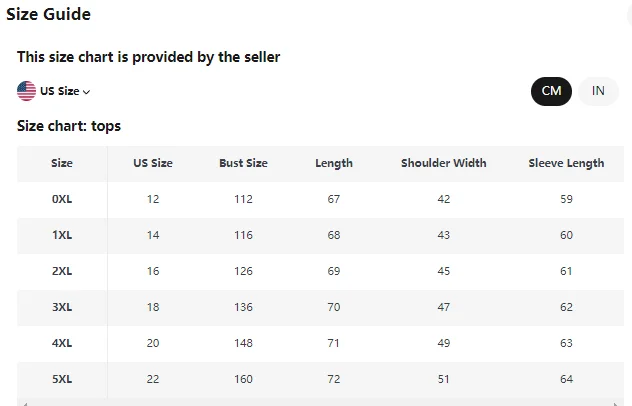Select the Sleeve Length column header

[x=566, y=163]
